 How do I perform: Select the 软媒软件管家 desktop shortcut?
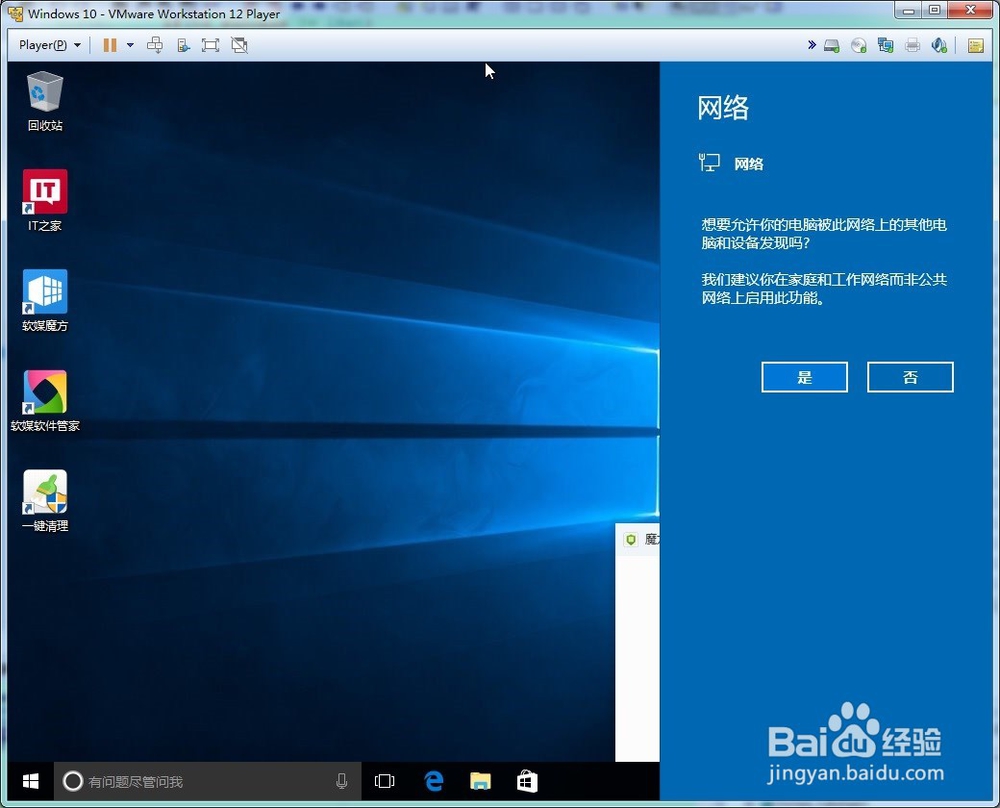[x=45, y=400]
